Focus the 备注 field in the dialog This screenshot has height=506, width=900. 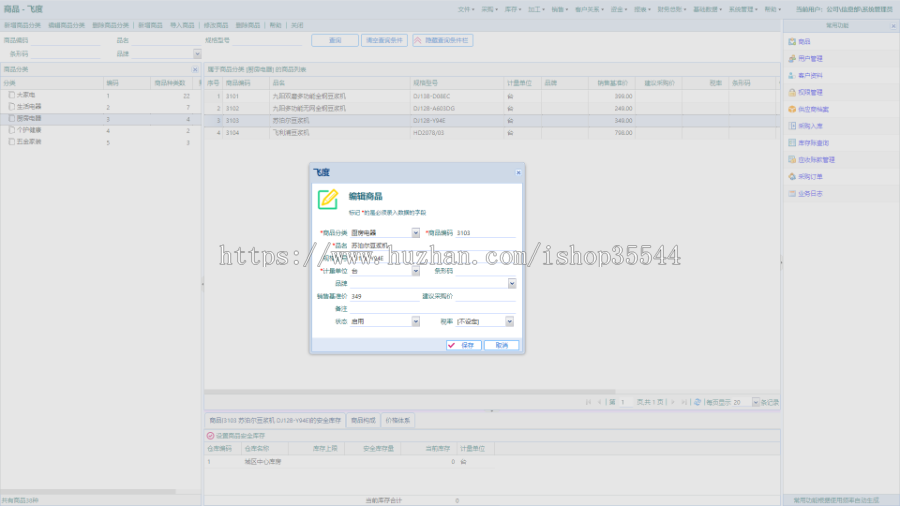[x=433, y=309]
